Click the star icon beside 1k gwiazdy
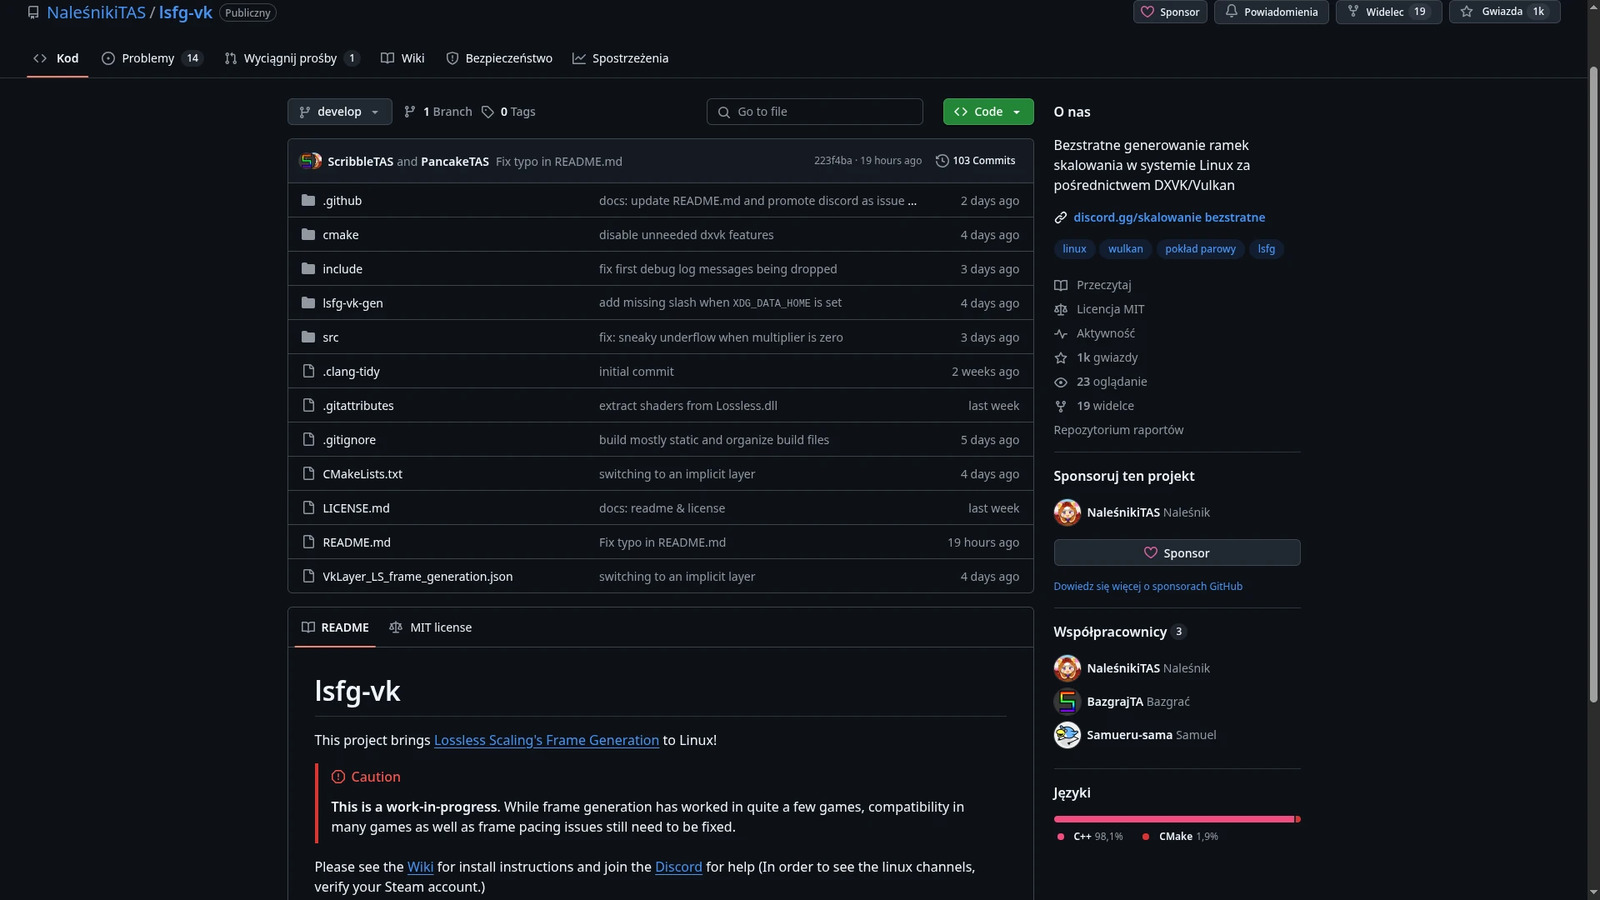1600x900 pixels. pyautogui.click(x=1061, y=358)
